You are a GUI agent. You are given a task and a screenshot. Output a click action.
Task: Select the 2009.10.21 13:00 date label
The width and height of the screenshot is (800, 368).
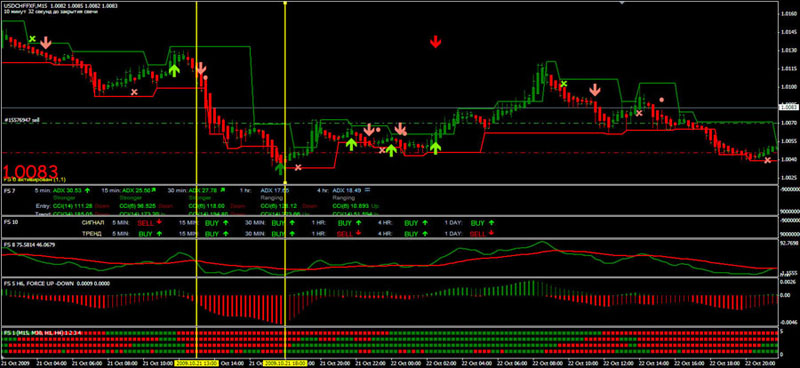(x=197, y=363)
